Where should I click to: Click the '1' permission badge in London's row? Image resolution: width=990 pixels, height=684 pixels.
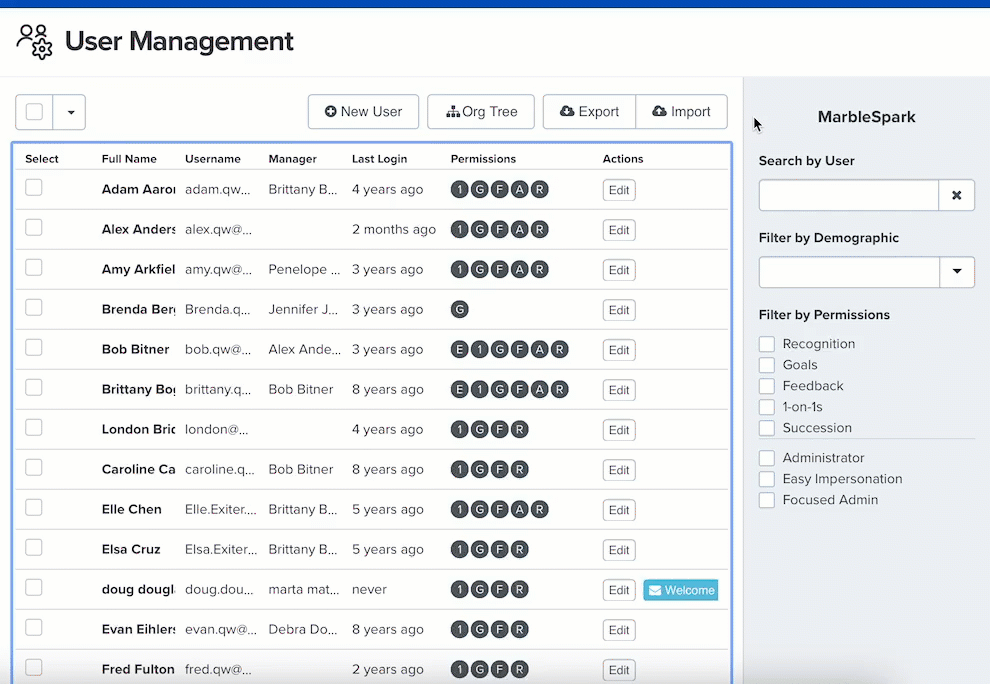tap(460, 429)
